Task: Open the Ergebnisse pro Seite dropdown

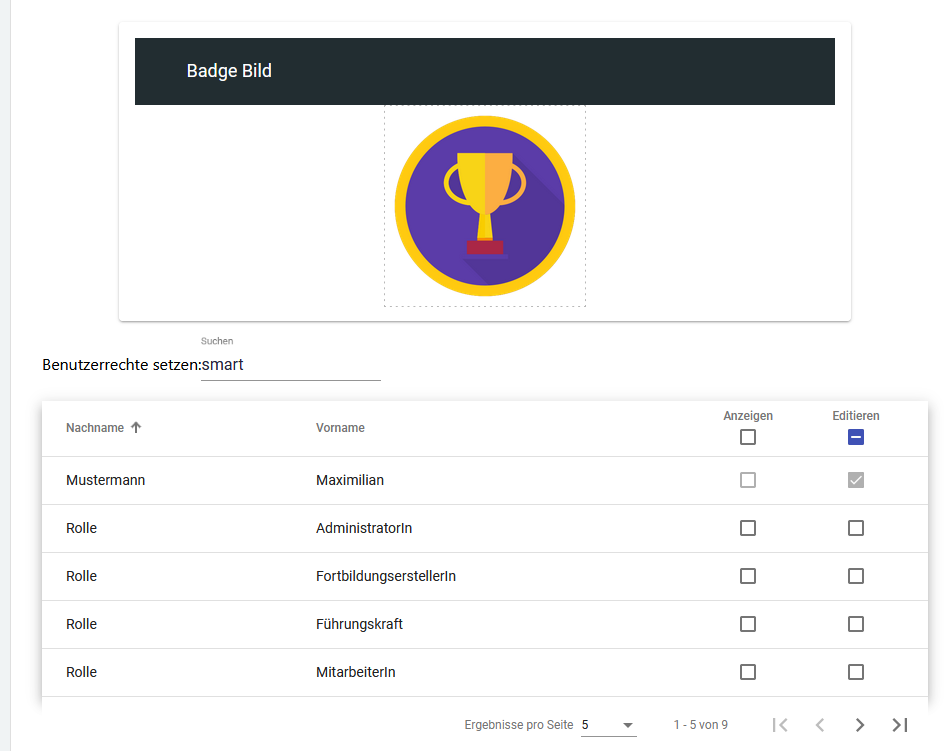Action: coord(608,725)
